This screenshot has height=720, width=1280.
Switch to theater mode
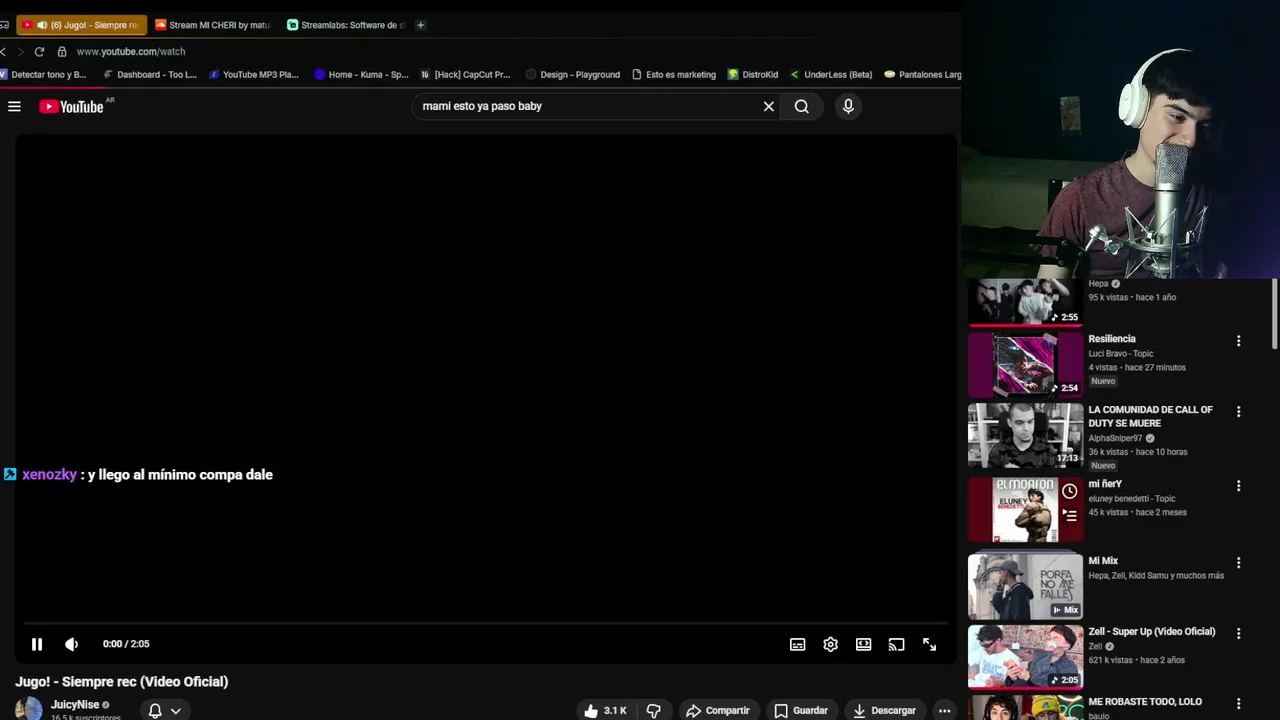pos(863,645)
